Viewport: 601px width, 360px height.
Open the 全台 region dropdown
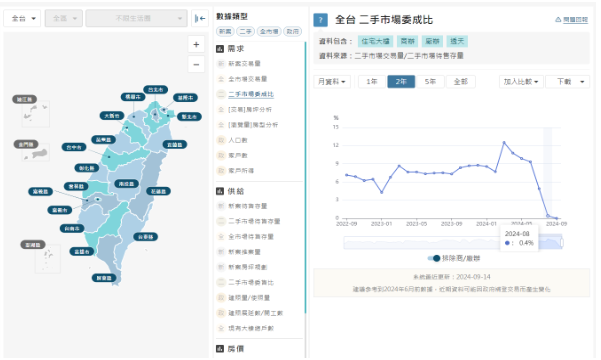click(23, 18)
